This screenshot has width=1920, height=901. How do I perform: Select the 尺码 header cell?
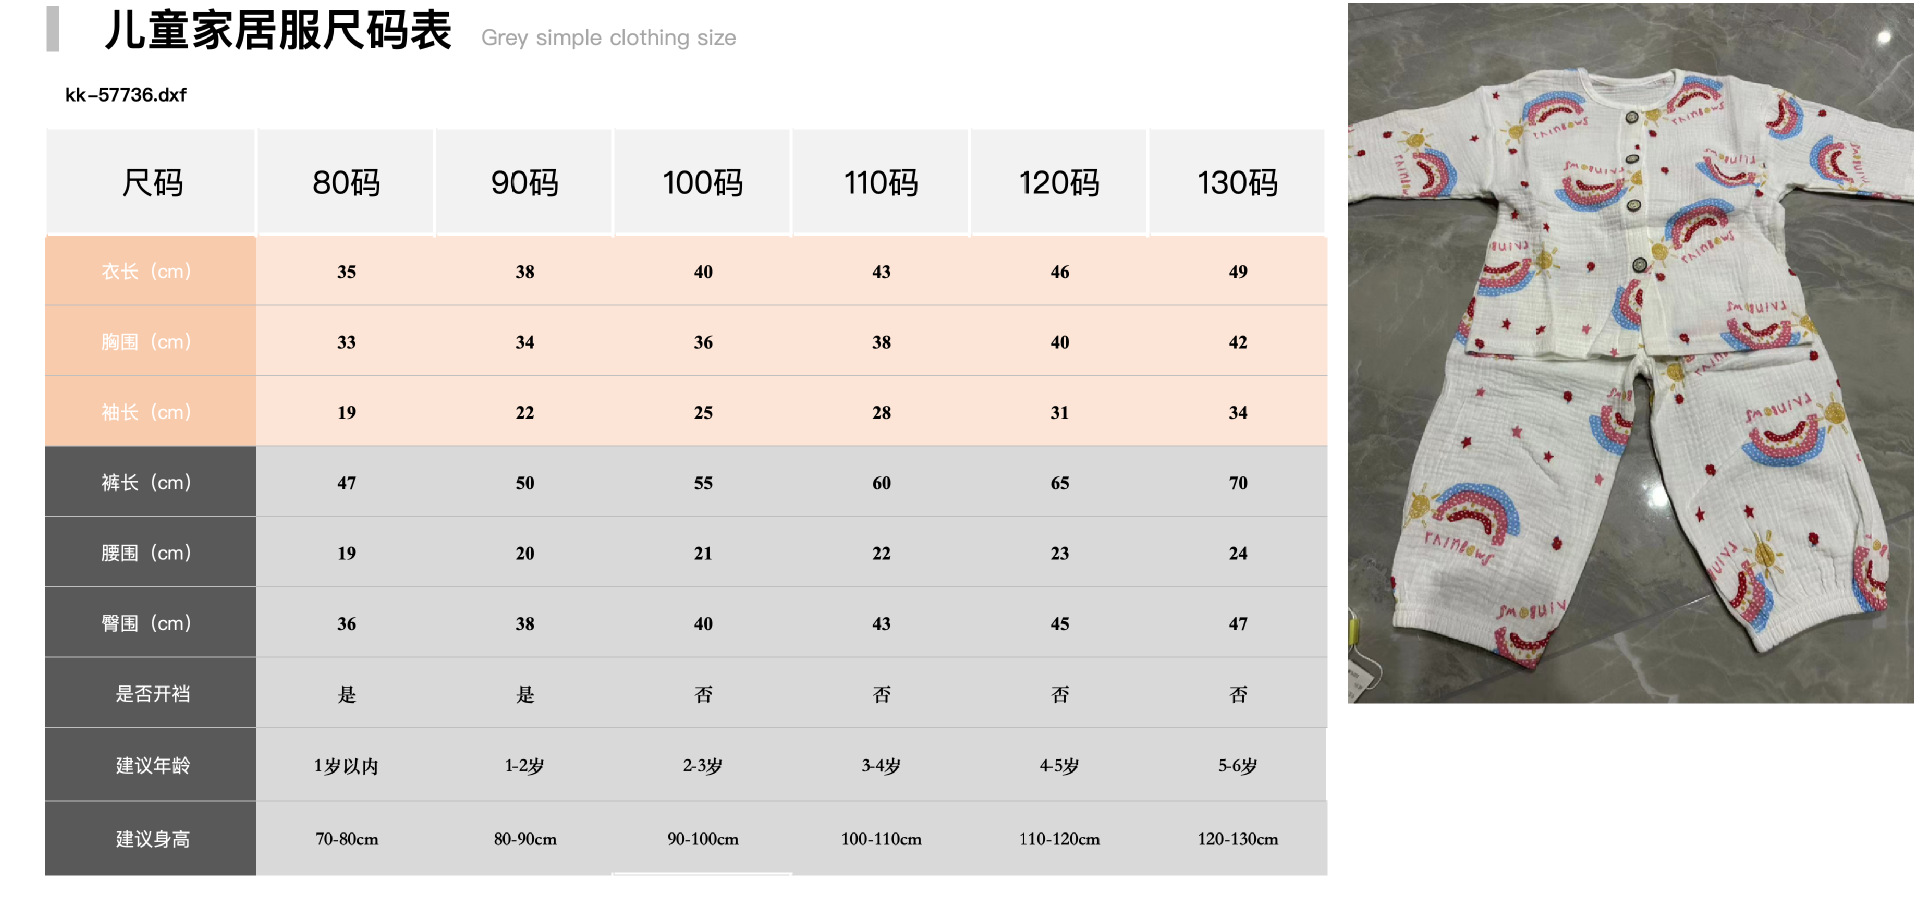point(152,183)
